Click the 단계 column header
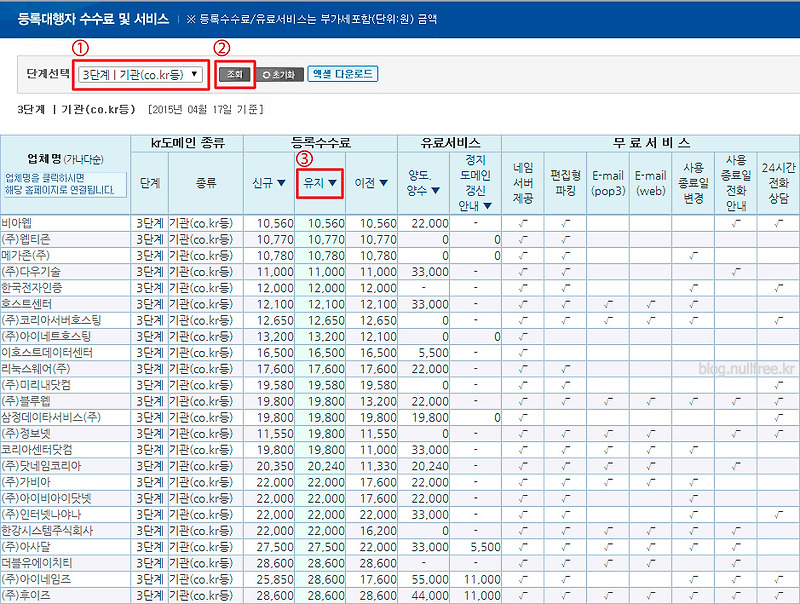Screen dimensions: 800x604 (149, 183)
